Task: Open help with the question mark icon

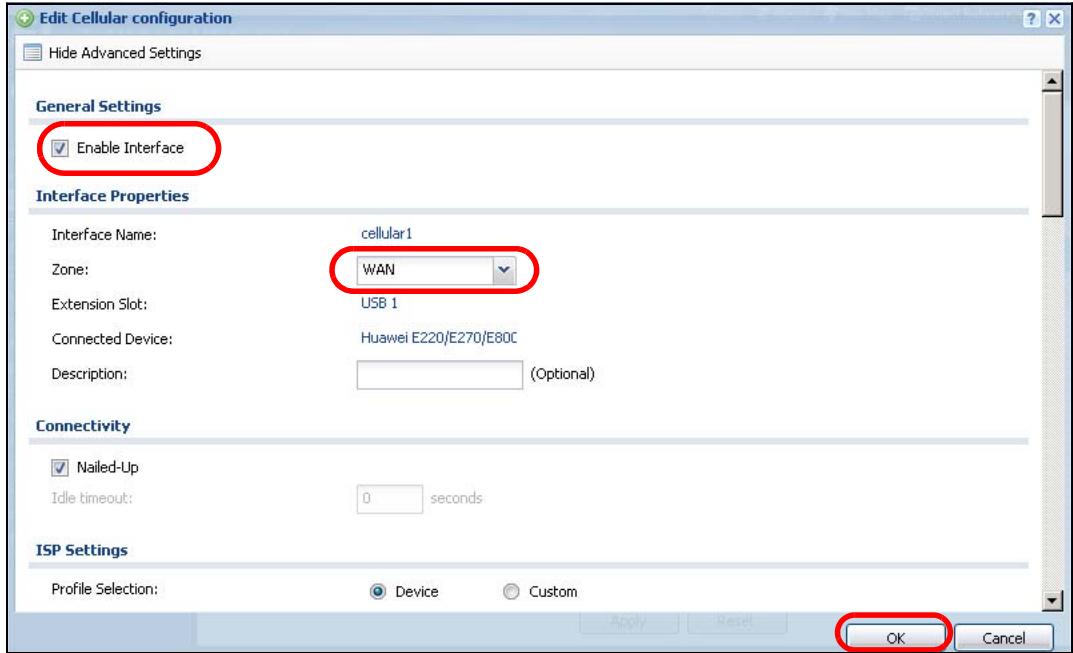Action: pos(1031,18)
